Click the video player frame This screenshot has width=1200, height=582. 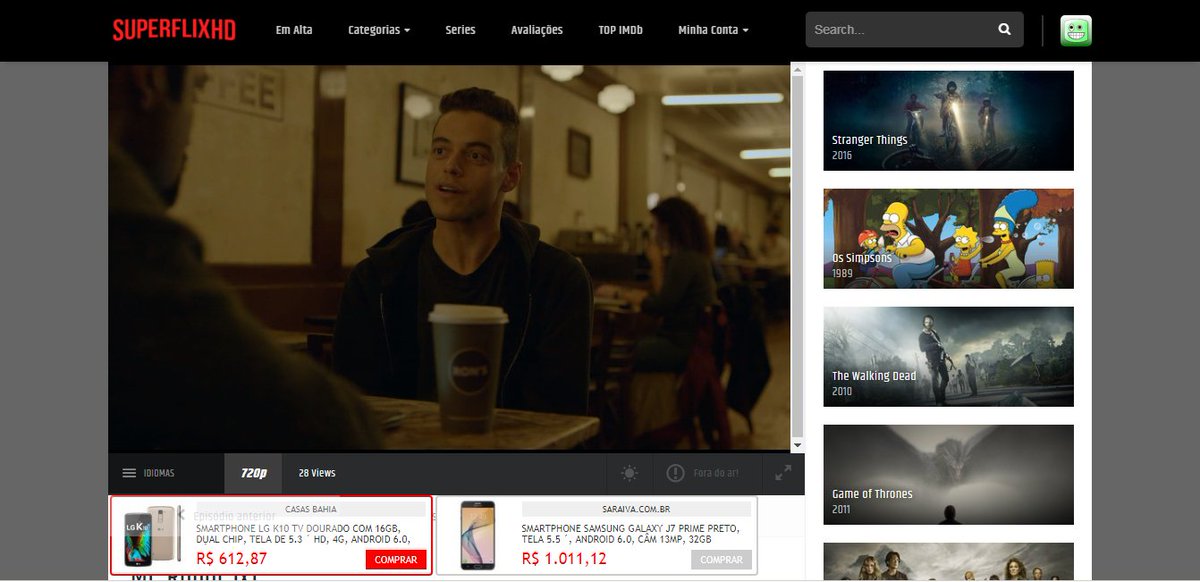[x=449, y=258]
